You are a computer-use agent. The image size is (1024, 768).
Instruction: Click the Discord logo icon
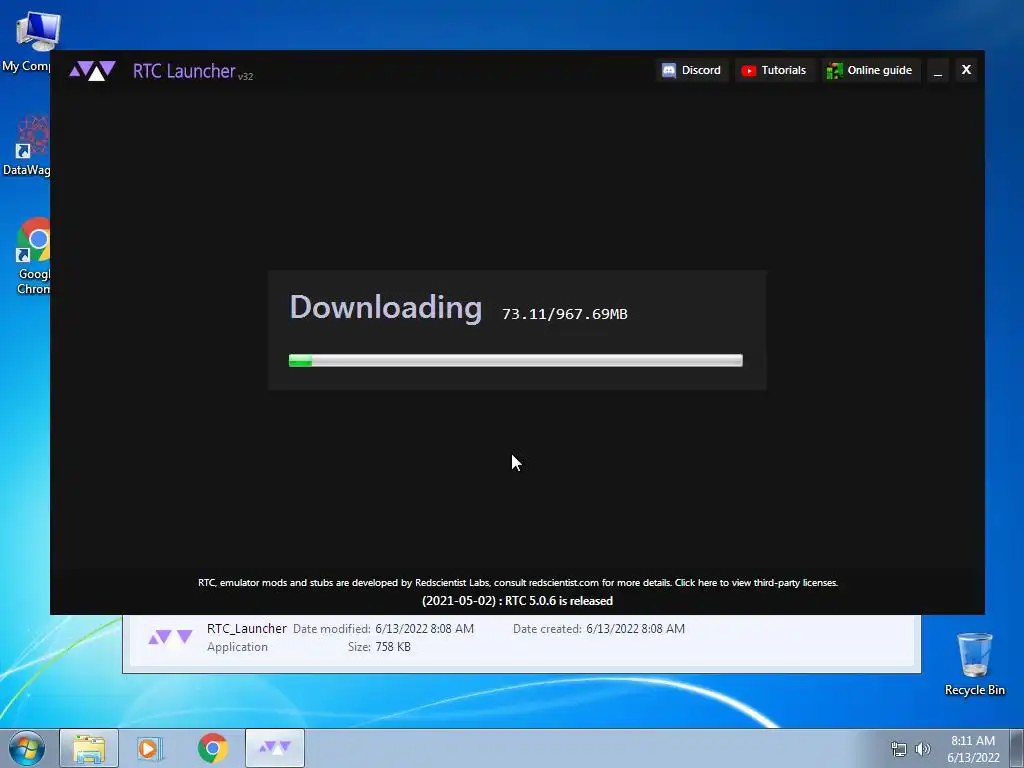point(669,71)
